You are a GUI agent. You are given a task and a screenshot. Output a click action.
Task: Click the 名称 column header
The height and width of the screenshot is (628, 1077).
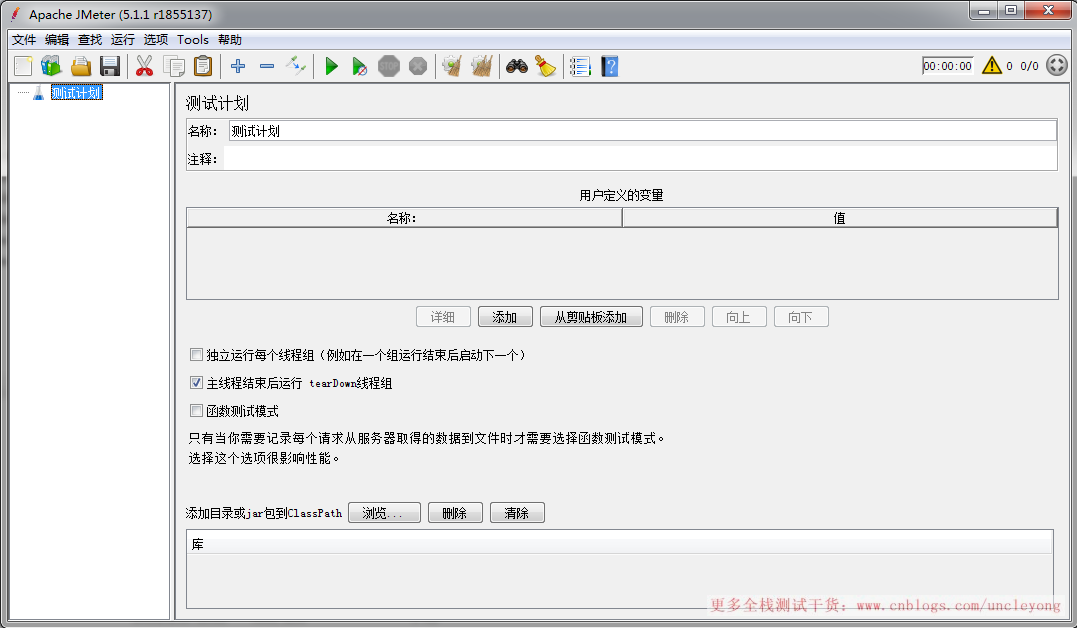click(404, 218)
